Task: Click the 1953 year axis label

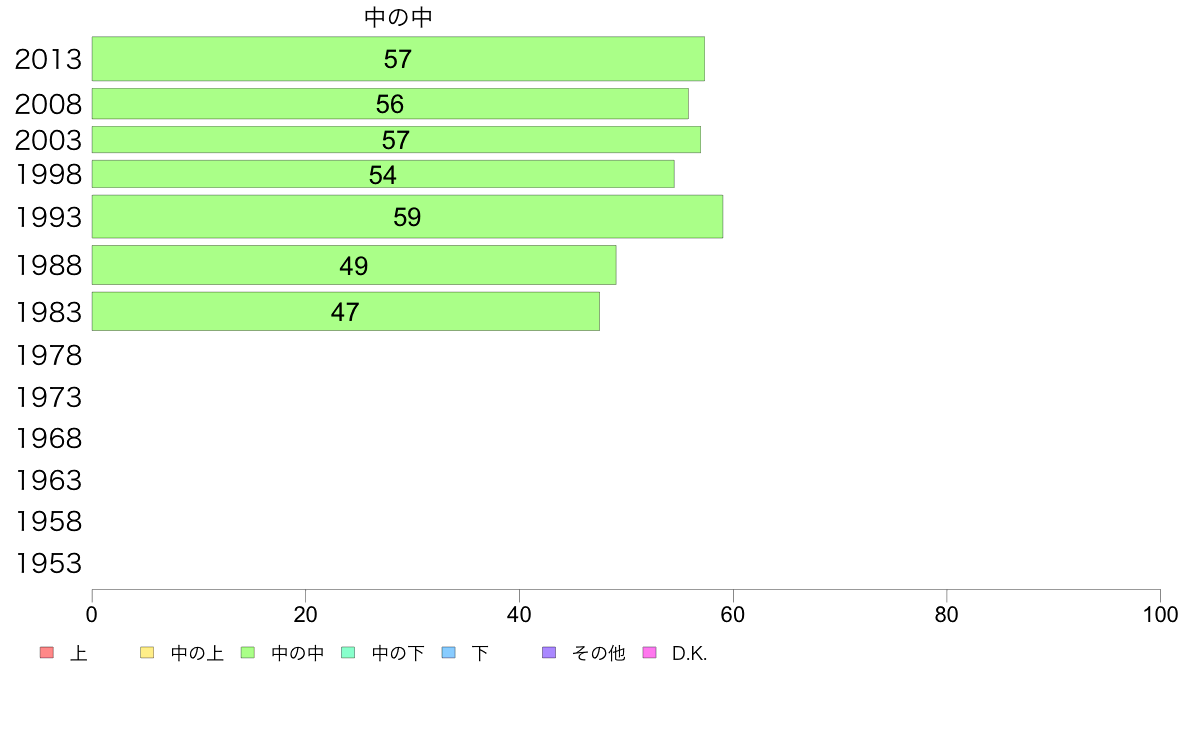Action: pyautogui.click(x=48, y=563)
